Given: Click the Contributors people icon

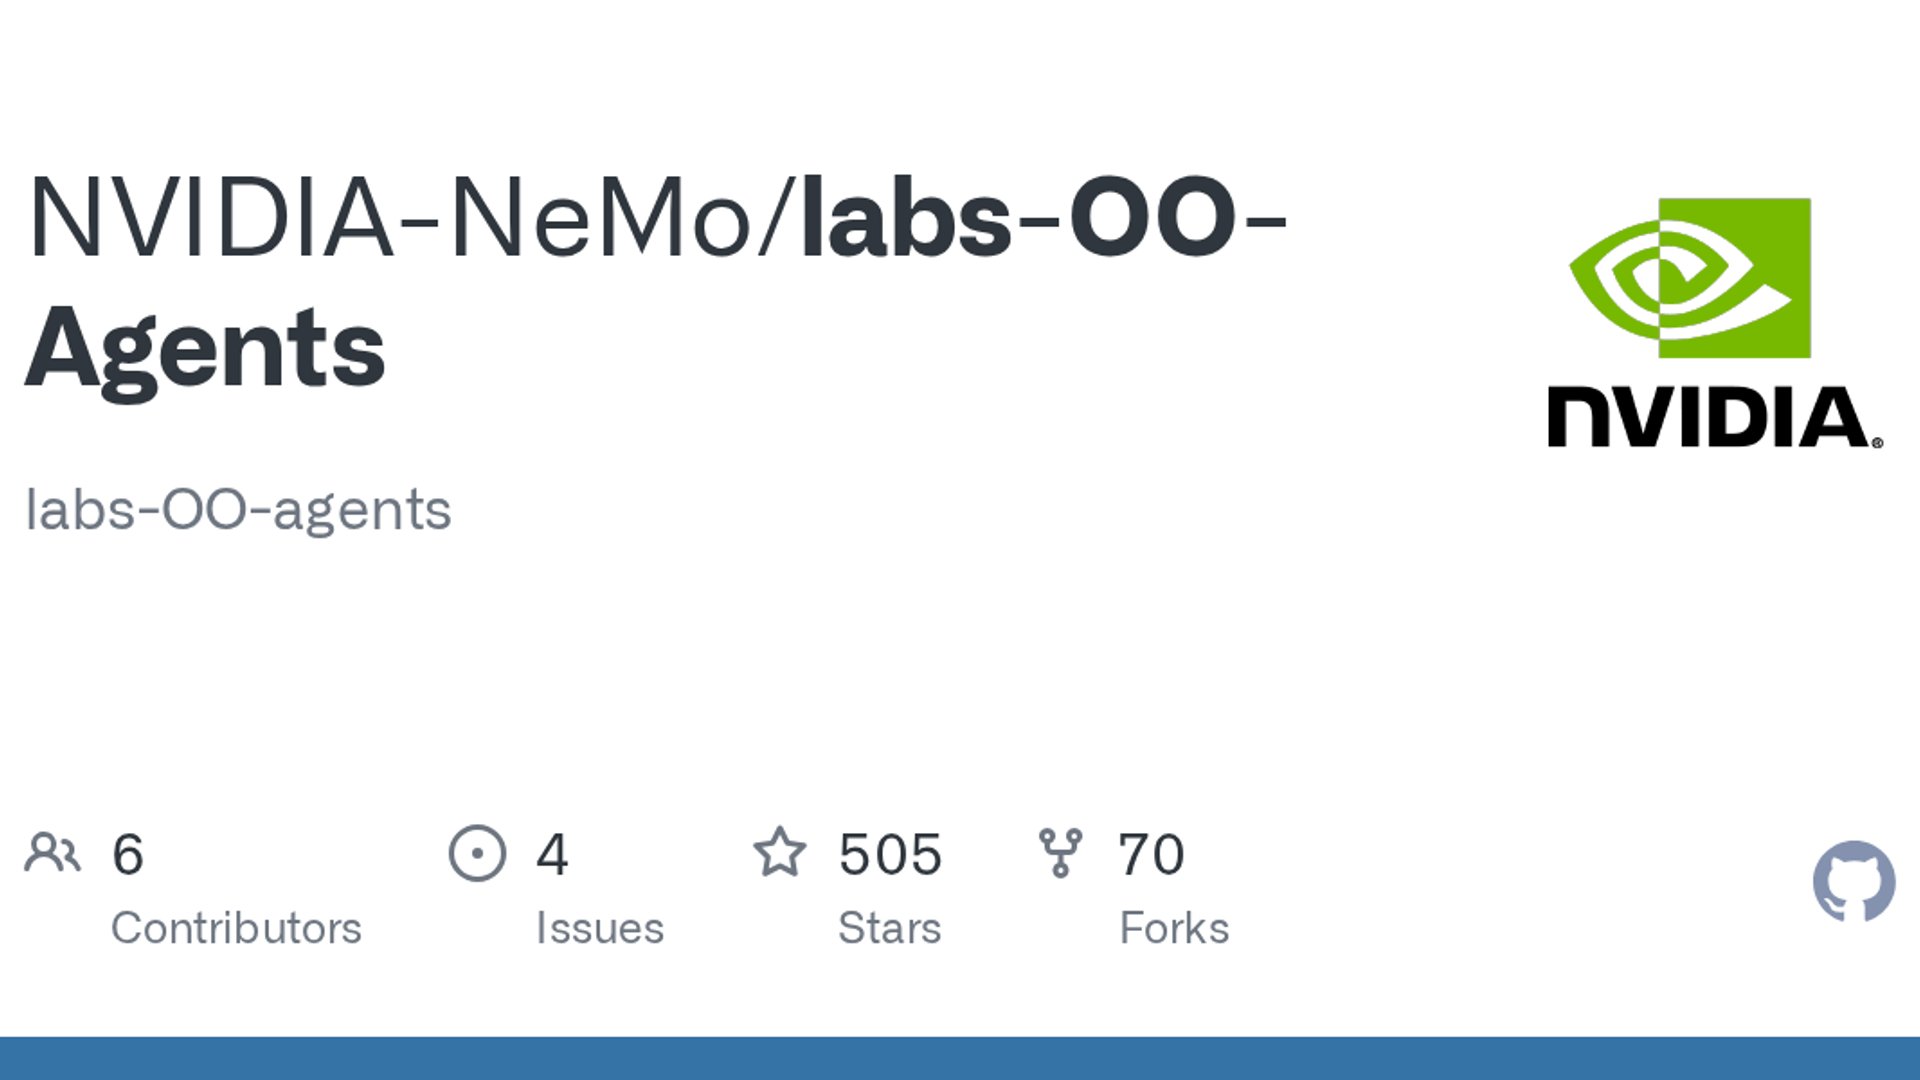Looking at the screenshot, I should pyautogui.click(x=52, y=854).
